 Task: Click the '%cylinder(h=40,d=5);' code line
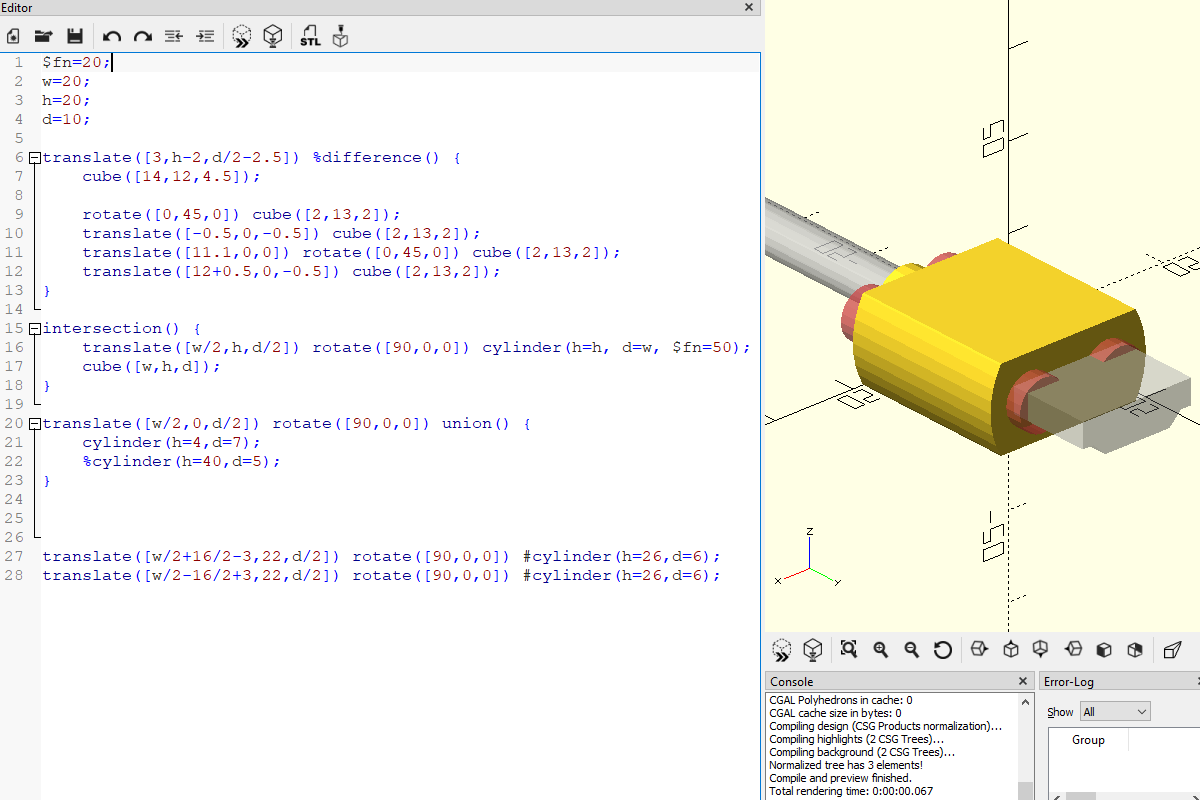coord(181,462)
